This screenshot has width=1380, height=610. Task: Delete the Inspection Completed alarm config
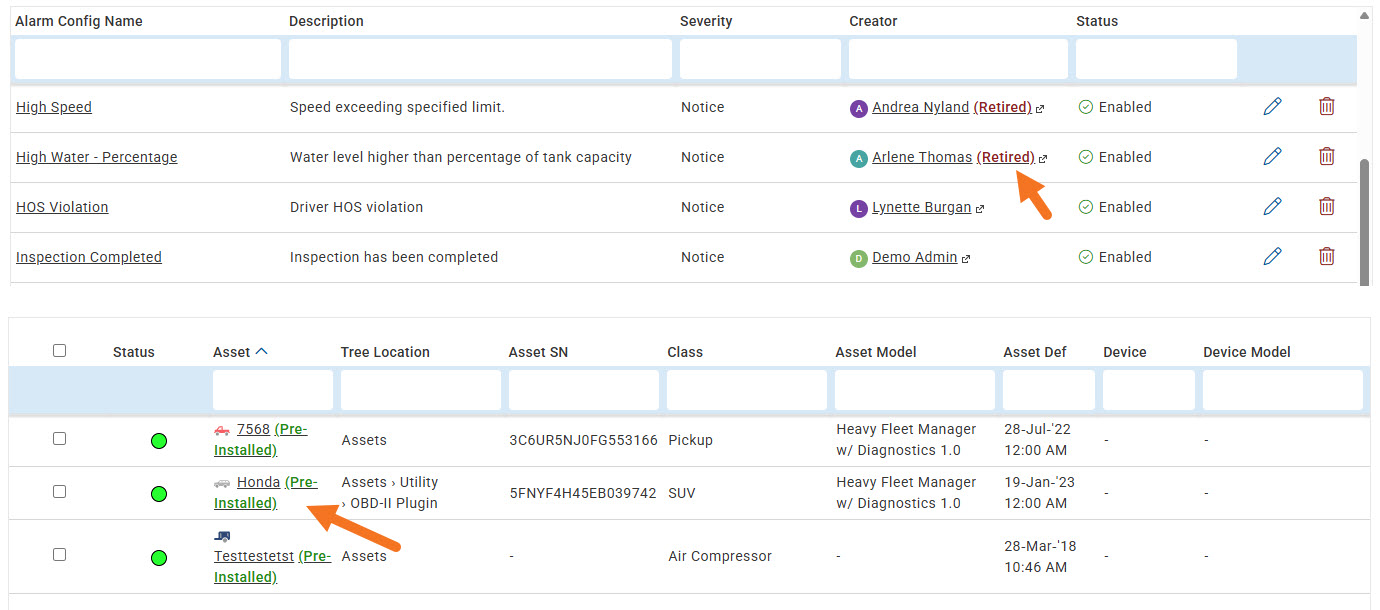(1326, 256)
